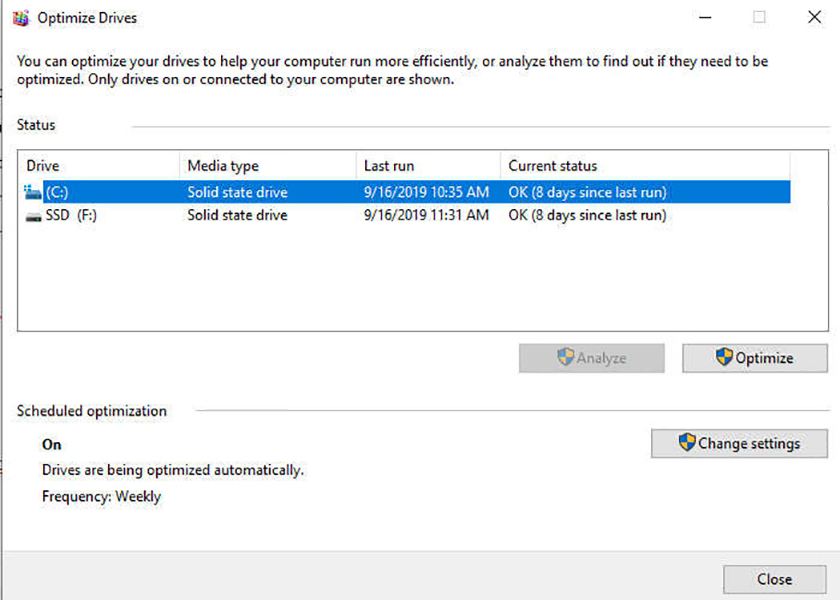Viewport: 840px width, 600px height.
Task: Click the (C:) drive icon
Action: click(x=33, y=191)
